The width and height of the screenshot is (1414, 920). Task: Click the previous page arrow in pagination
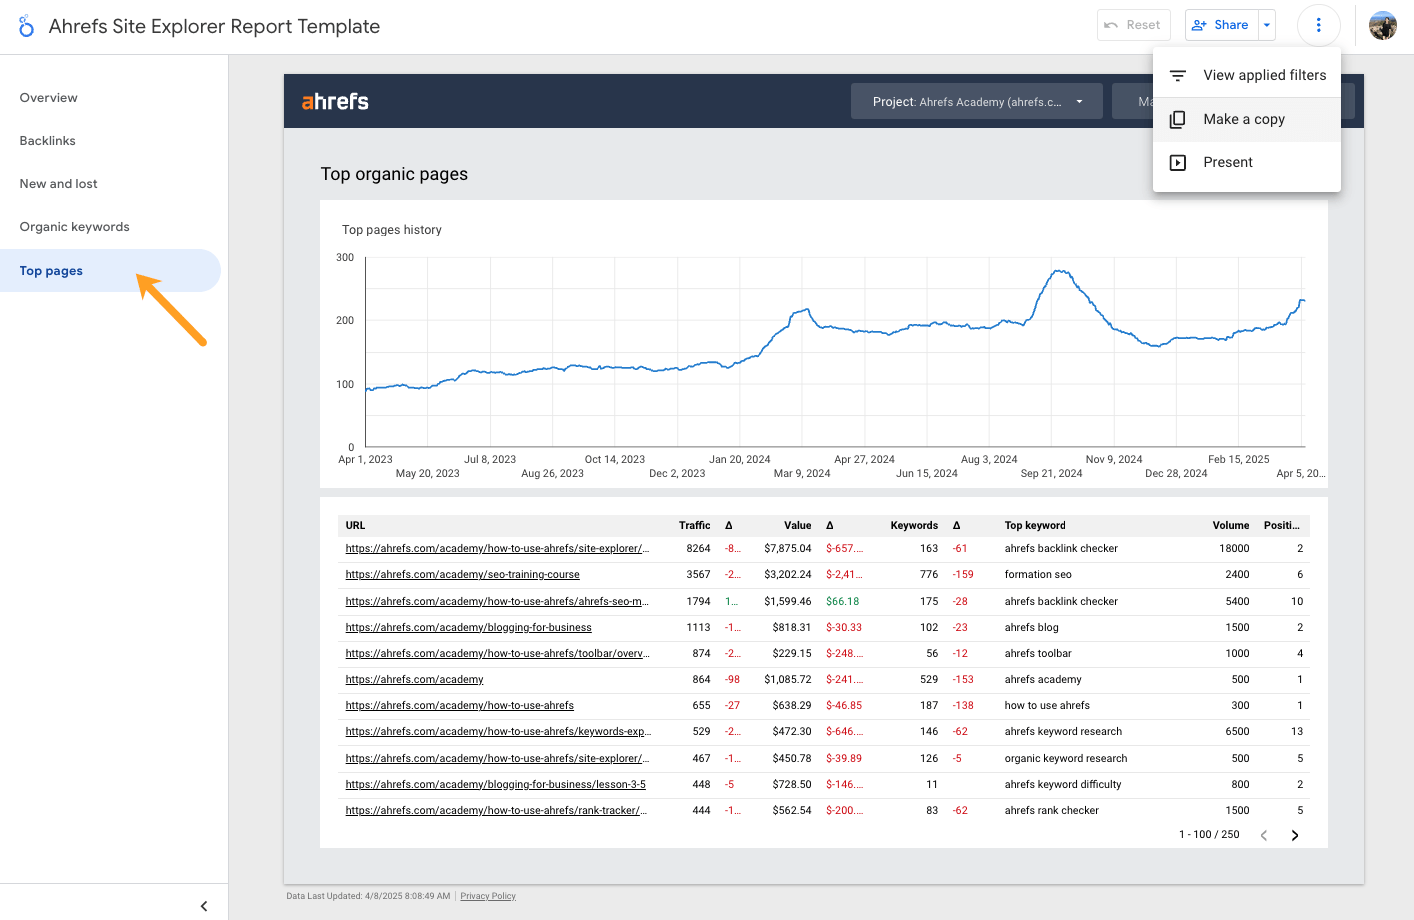[1263, 834]
